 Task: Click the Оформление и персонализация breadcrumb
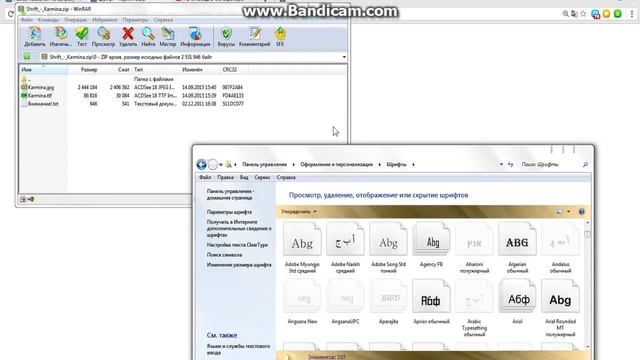[336, 164]
